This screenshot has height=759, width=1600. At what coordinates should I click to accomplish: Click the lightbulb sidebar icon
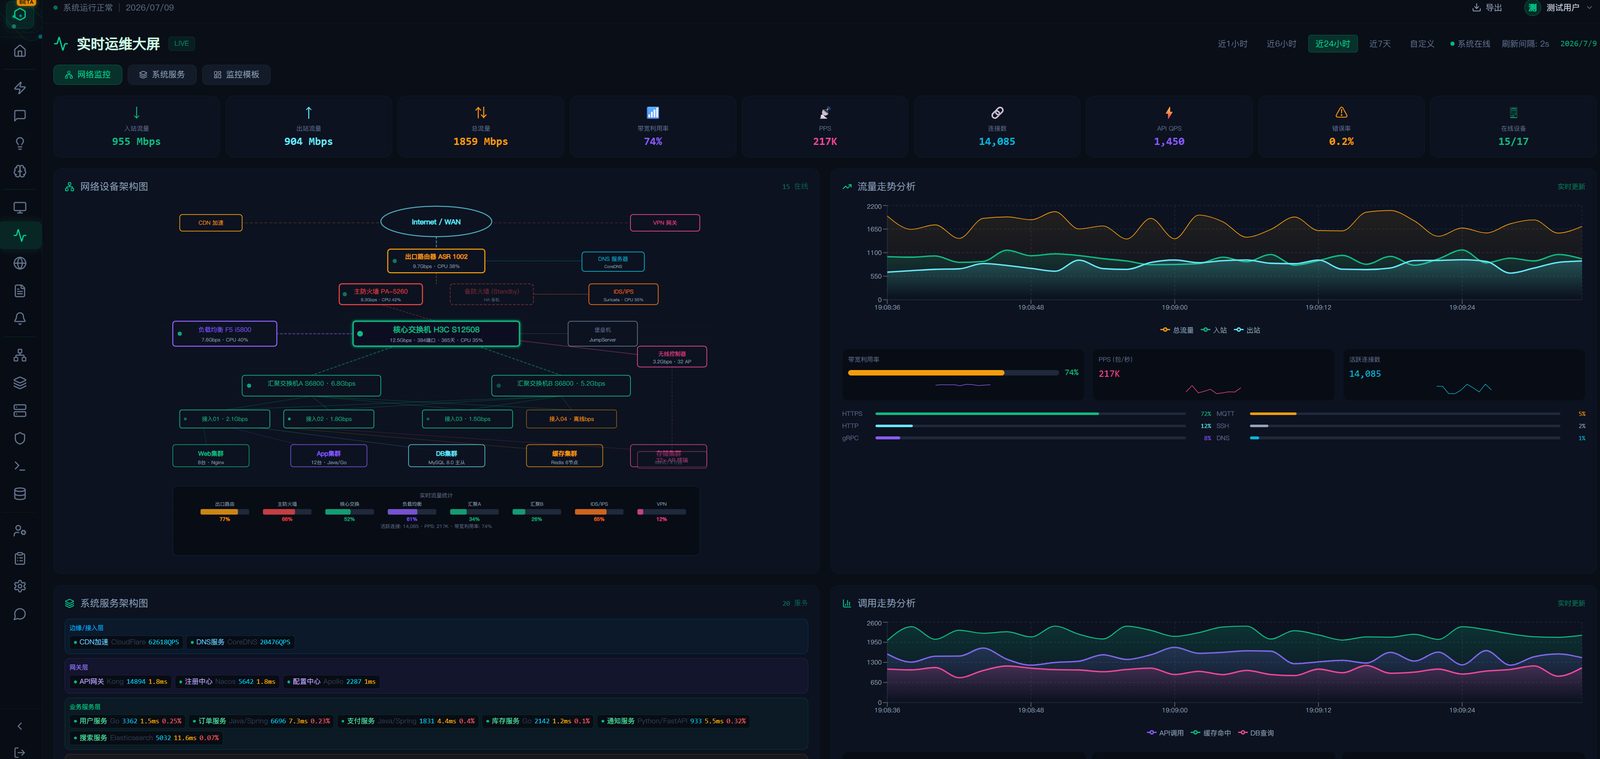pyautogui.click(x=20, y=144)
